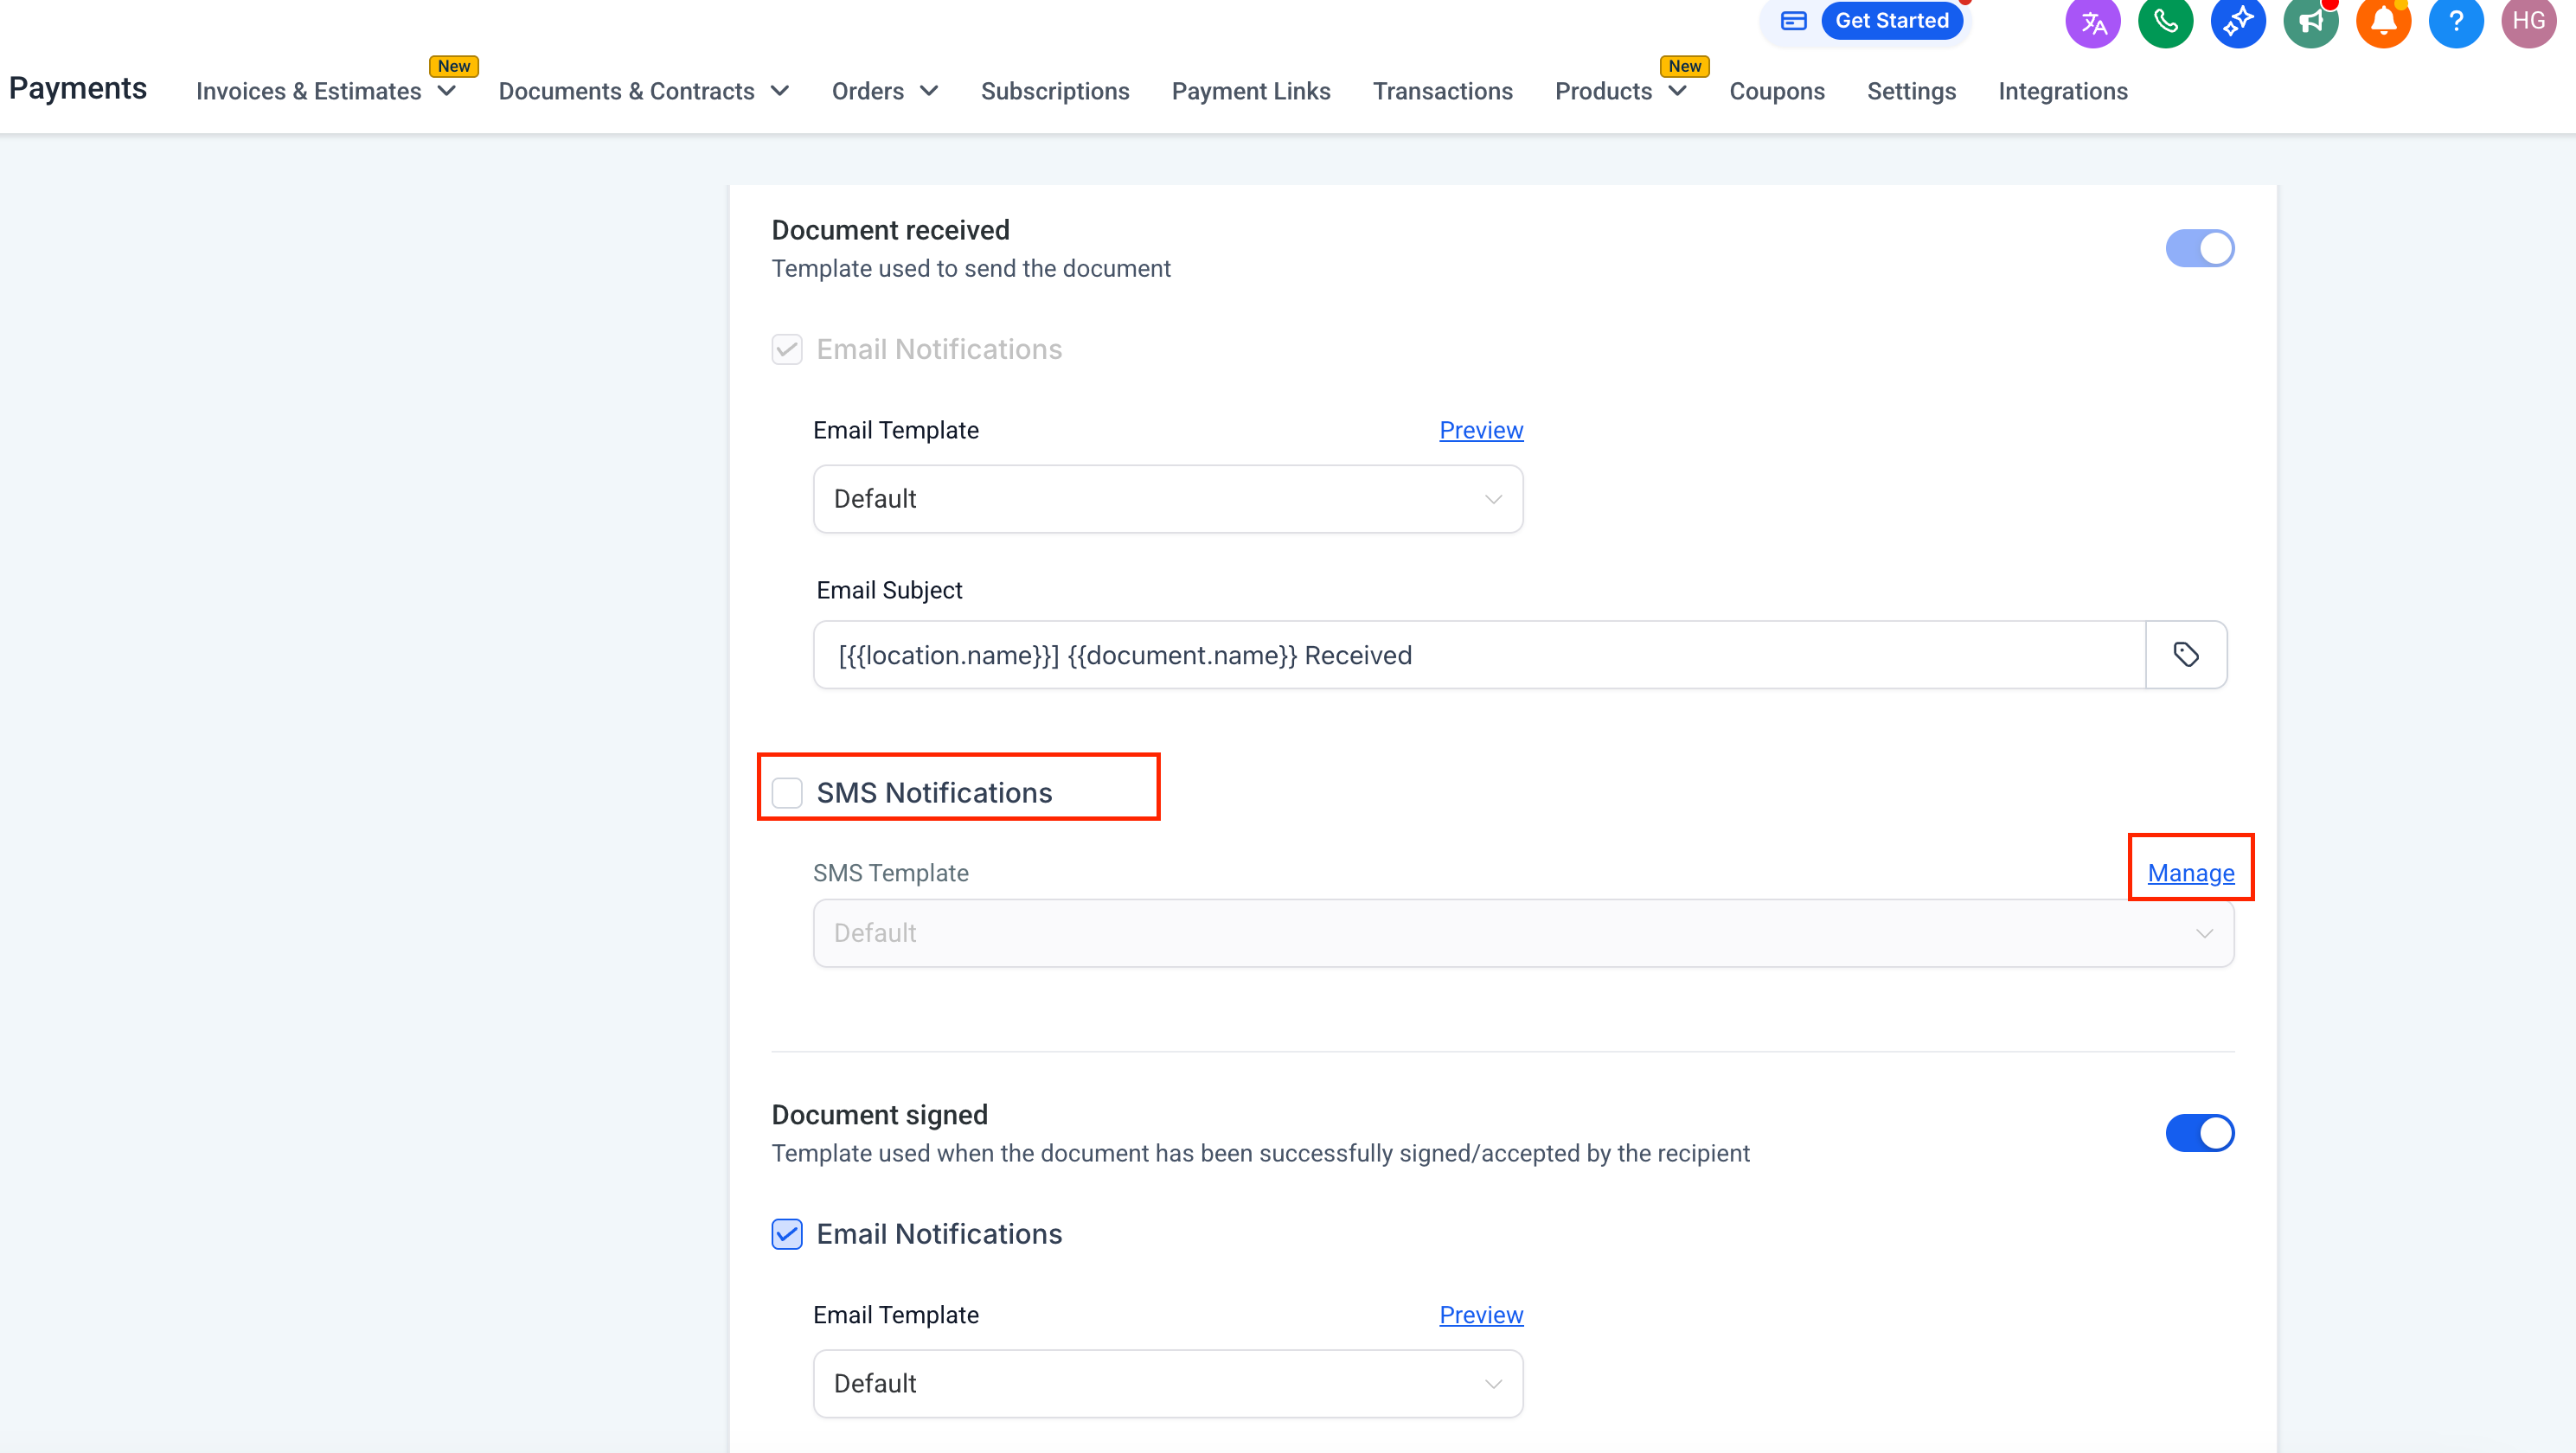Open the megaphone announcements icon
Viewport: 2576px width, 1453px height.
pyautogui.click(x=2311, y=22)
